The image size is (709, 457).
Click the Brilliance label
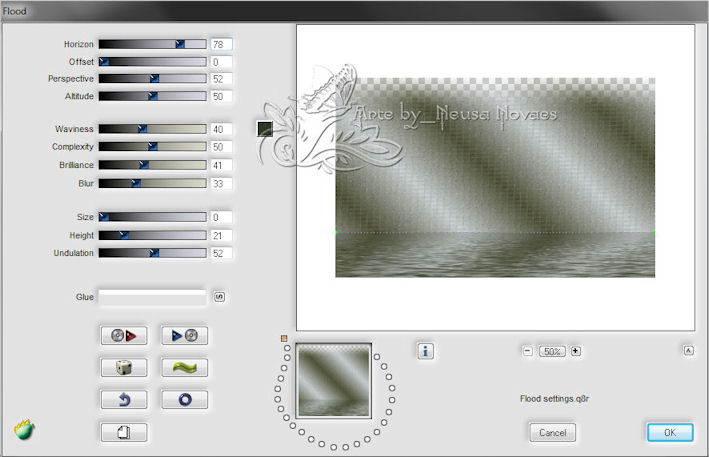(x=76, y=165)
